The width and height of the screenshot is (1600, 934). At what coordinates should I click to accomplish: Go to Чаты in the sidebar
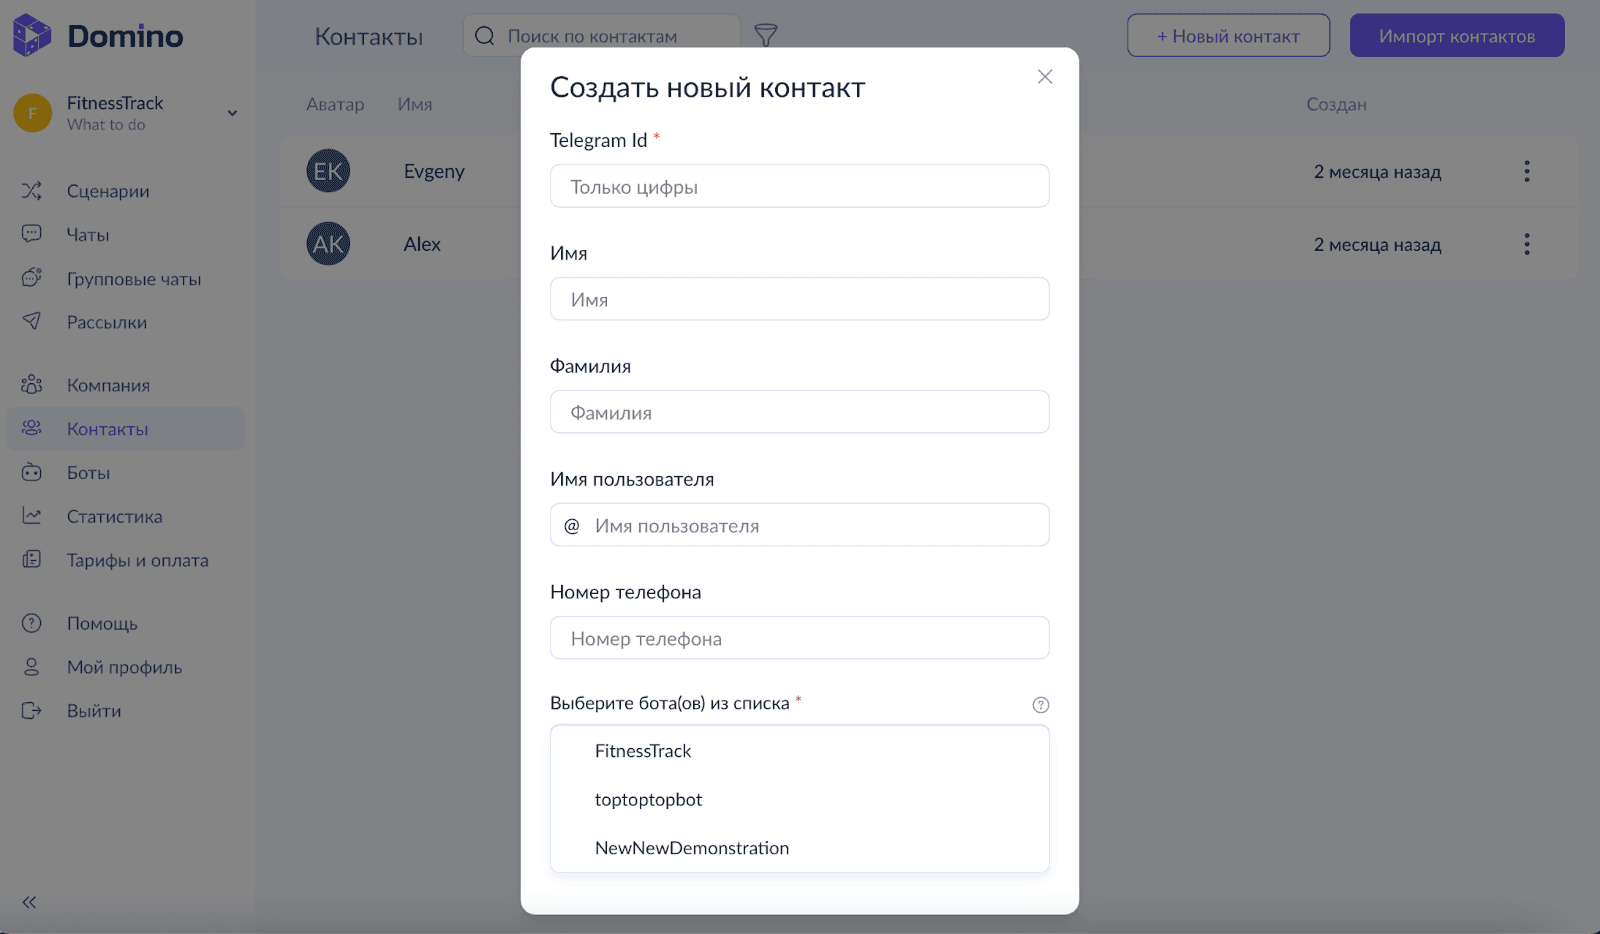pos(88,235)
